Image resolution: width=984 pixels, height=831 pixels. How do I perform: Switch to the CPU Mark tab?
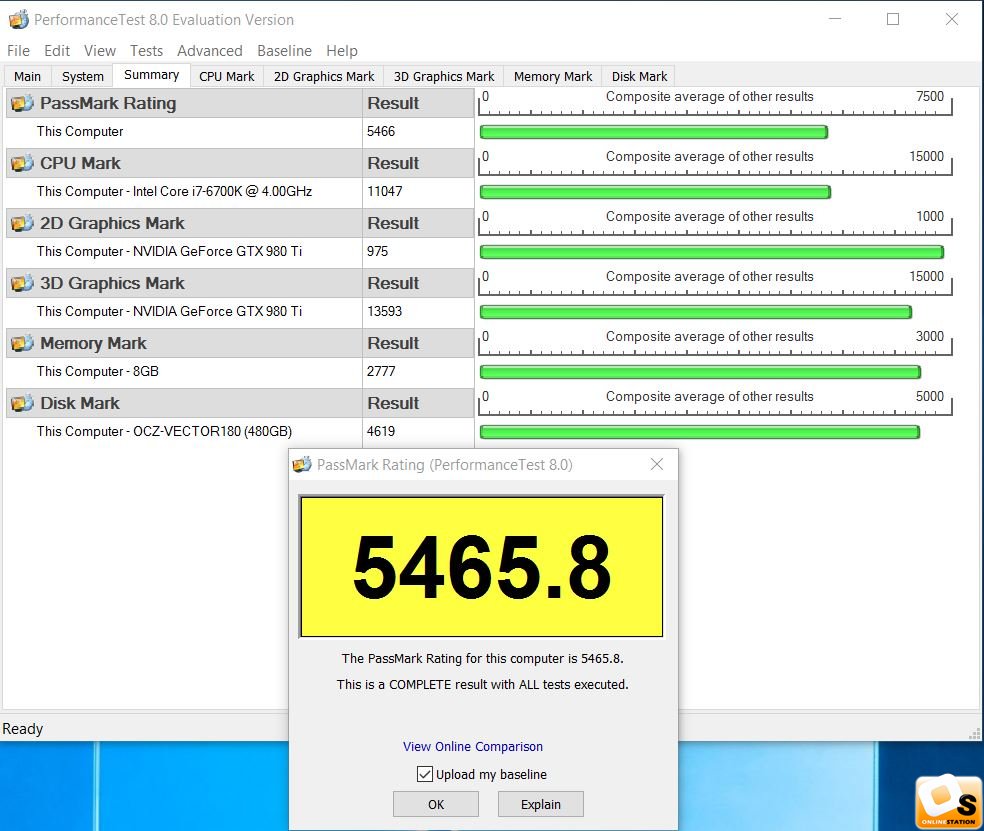point(227,77)
